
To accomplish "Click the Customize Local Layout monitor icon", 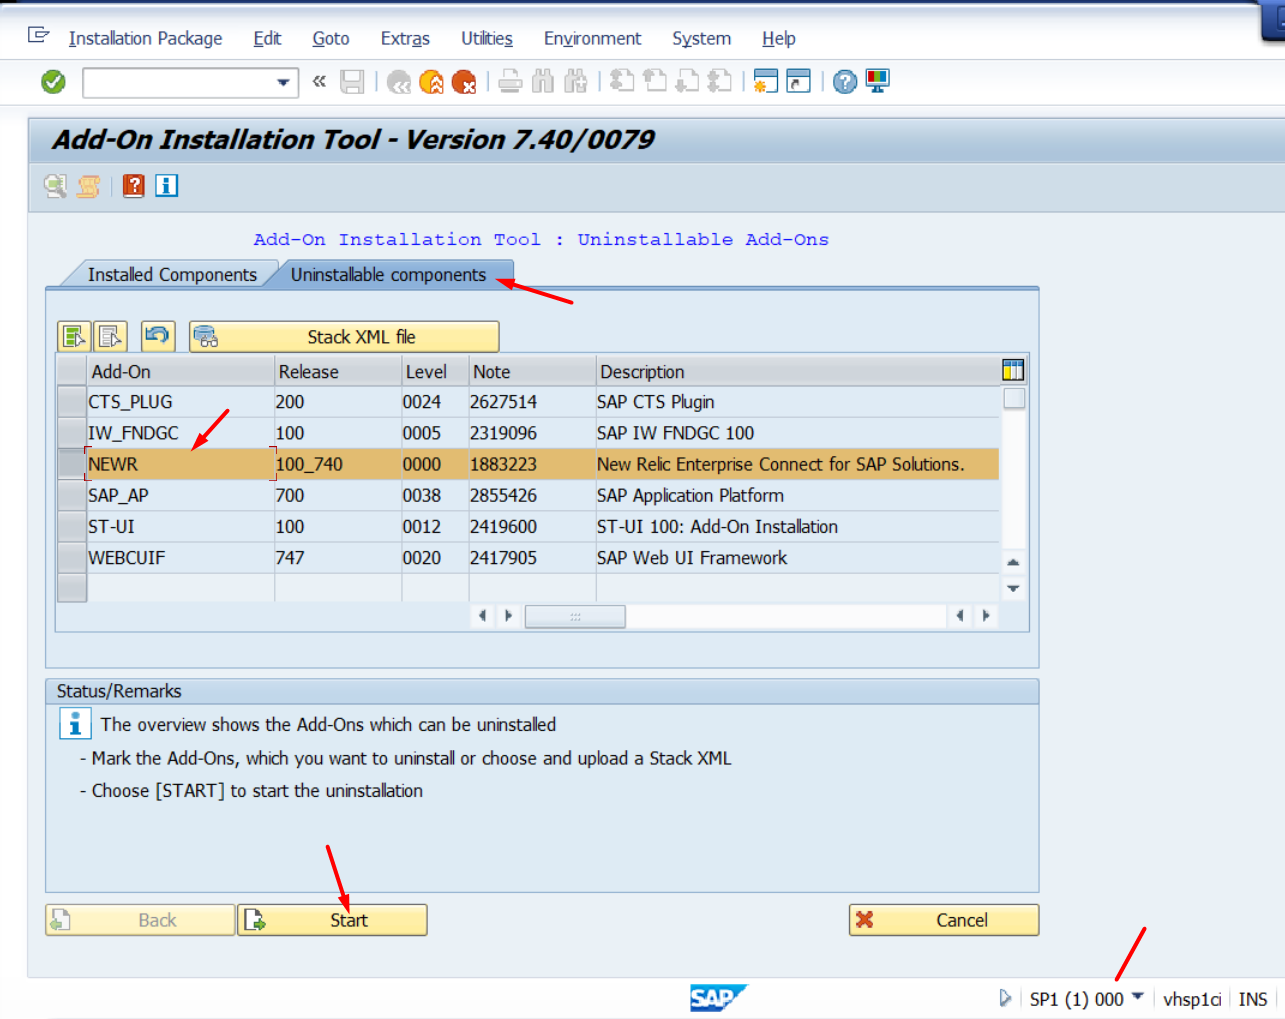I will coord(877,81).
